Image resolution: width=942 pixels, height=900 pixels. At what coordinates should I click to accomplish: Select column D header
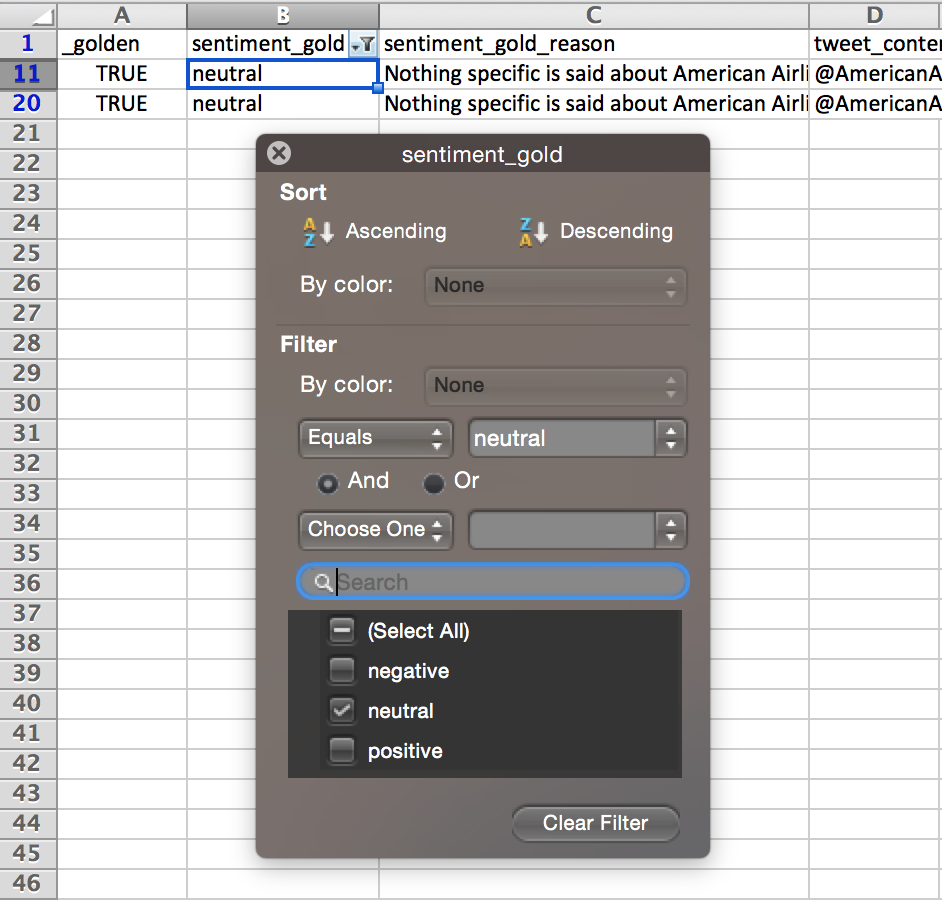point(875,15)
